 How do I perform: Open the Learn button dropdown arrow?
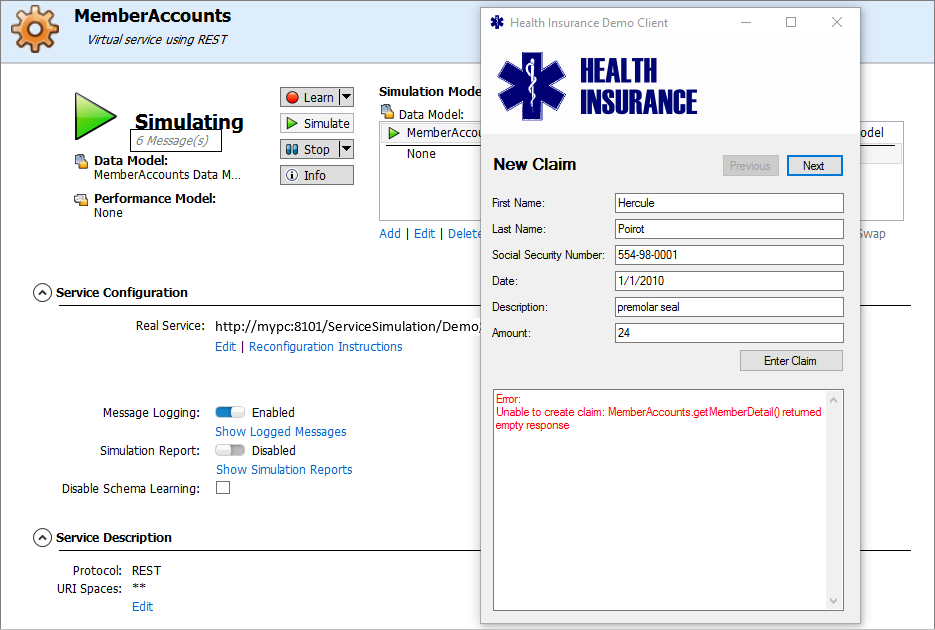click(346, 97)
